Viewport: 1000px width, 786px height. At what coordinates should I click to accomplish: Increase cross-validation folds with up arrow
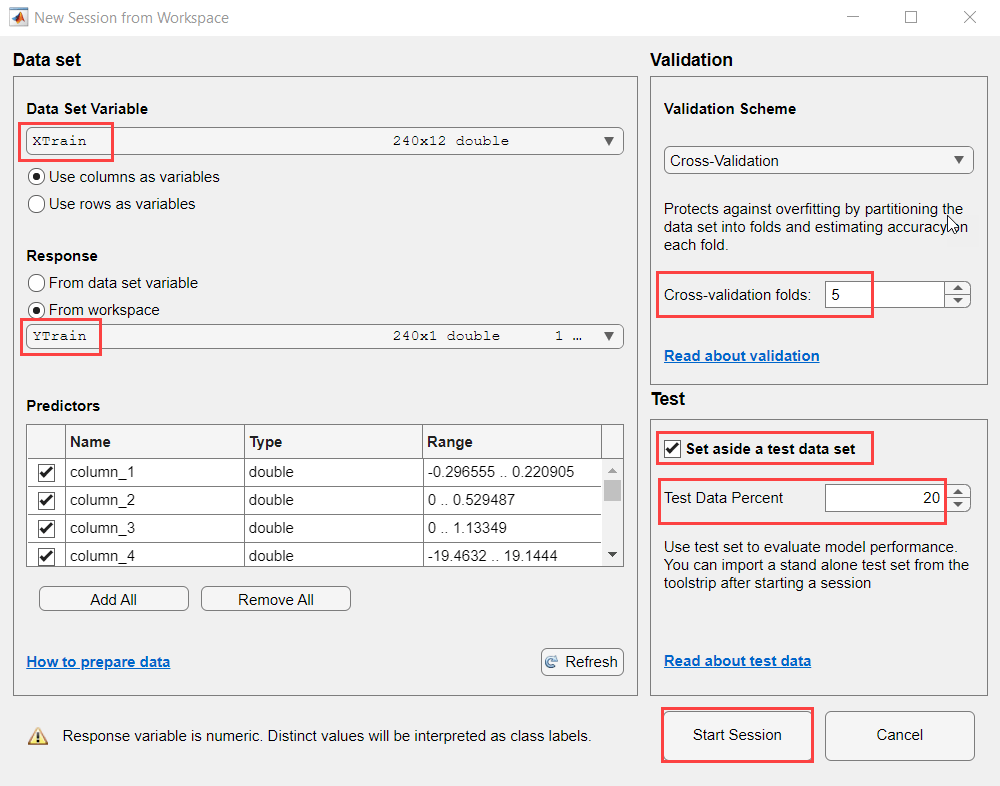[958, 288]
